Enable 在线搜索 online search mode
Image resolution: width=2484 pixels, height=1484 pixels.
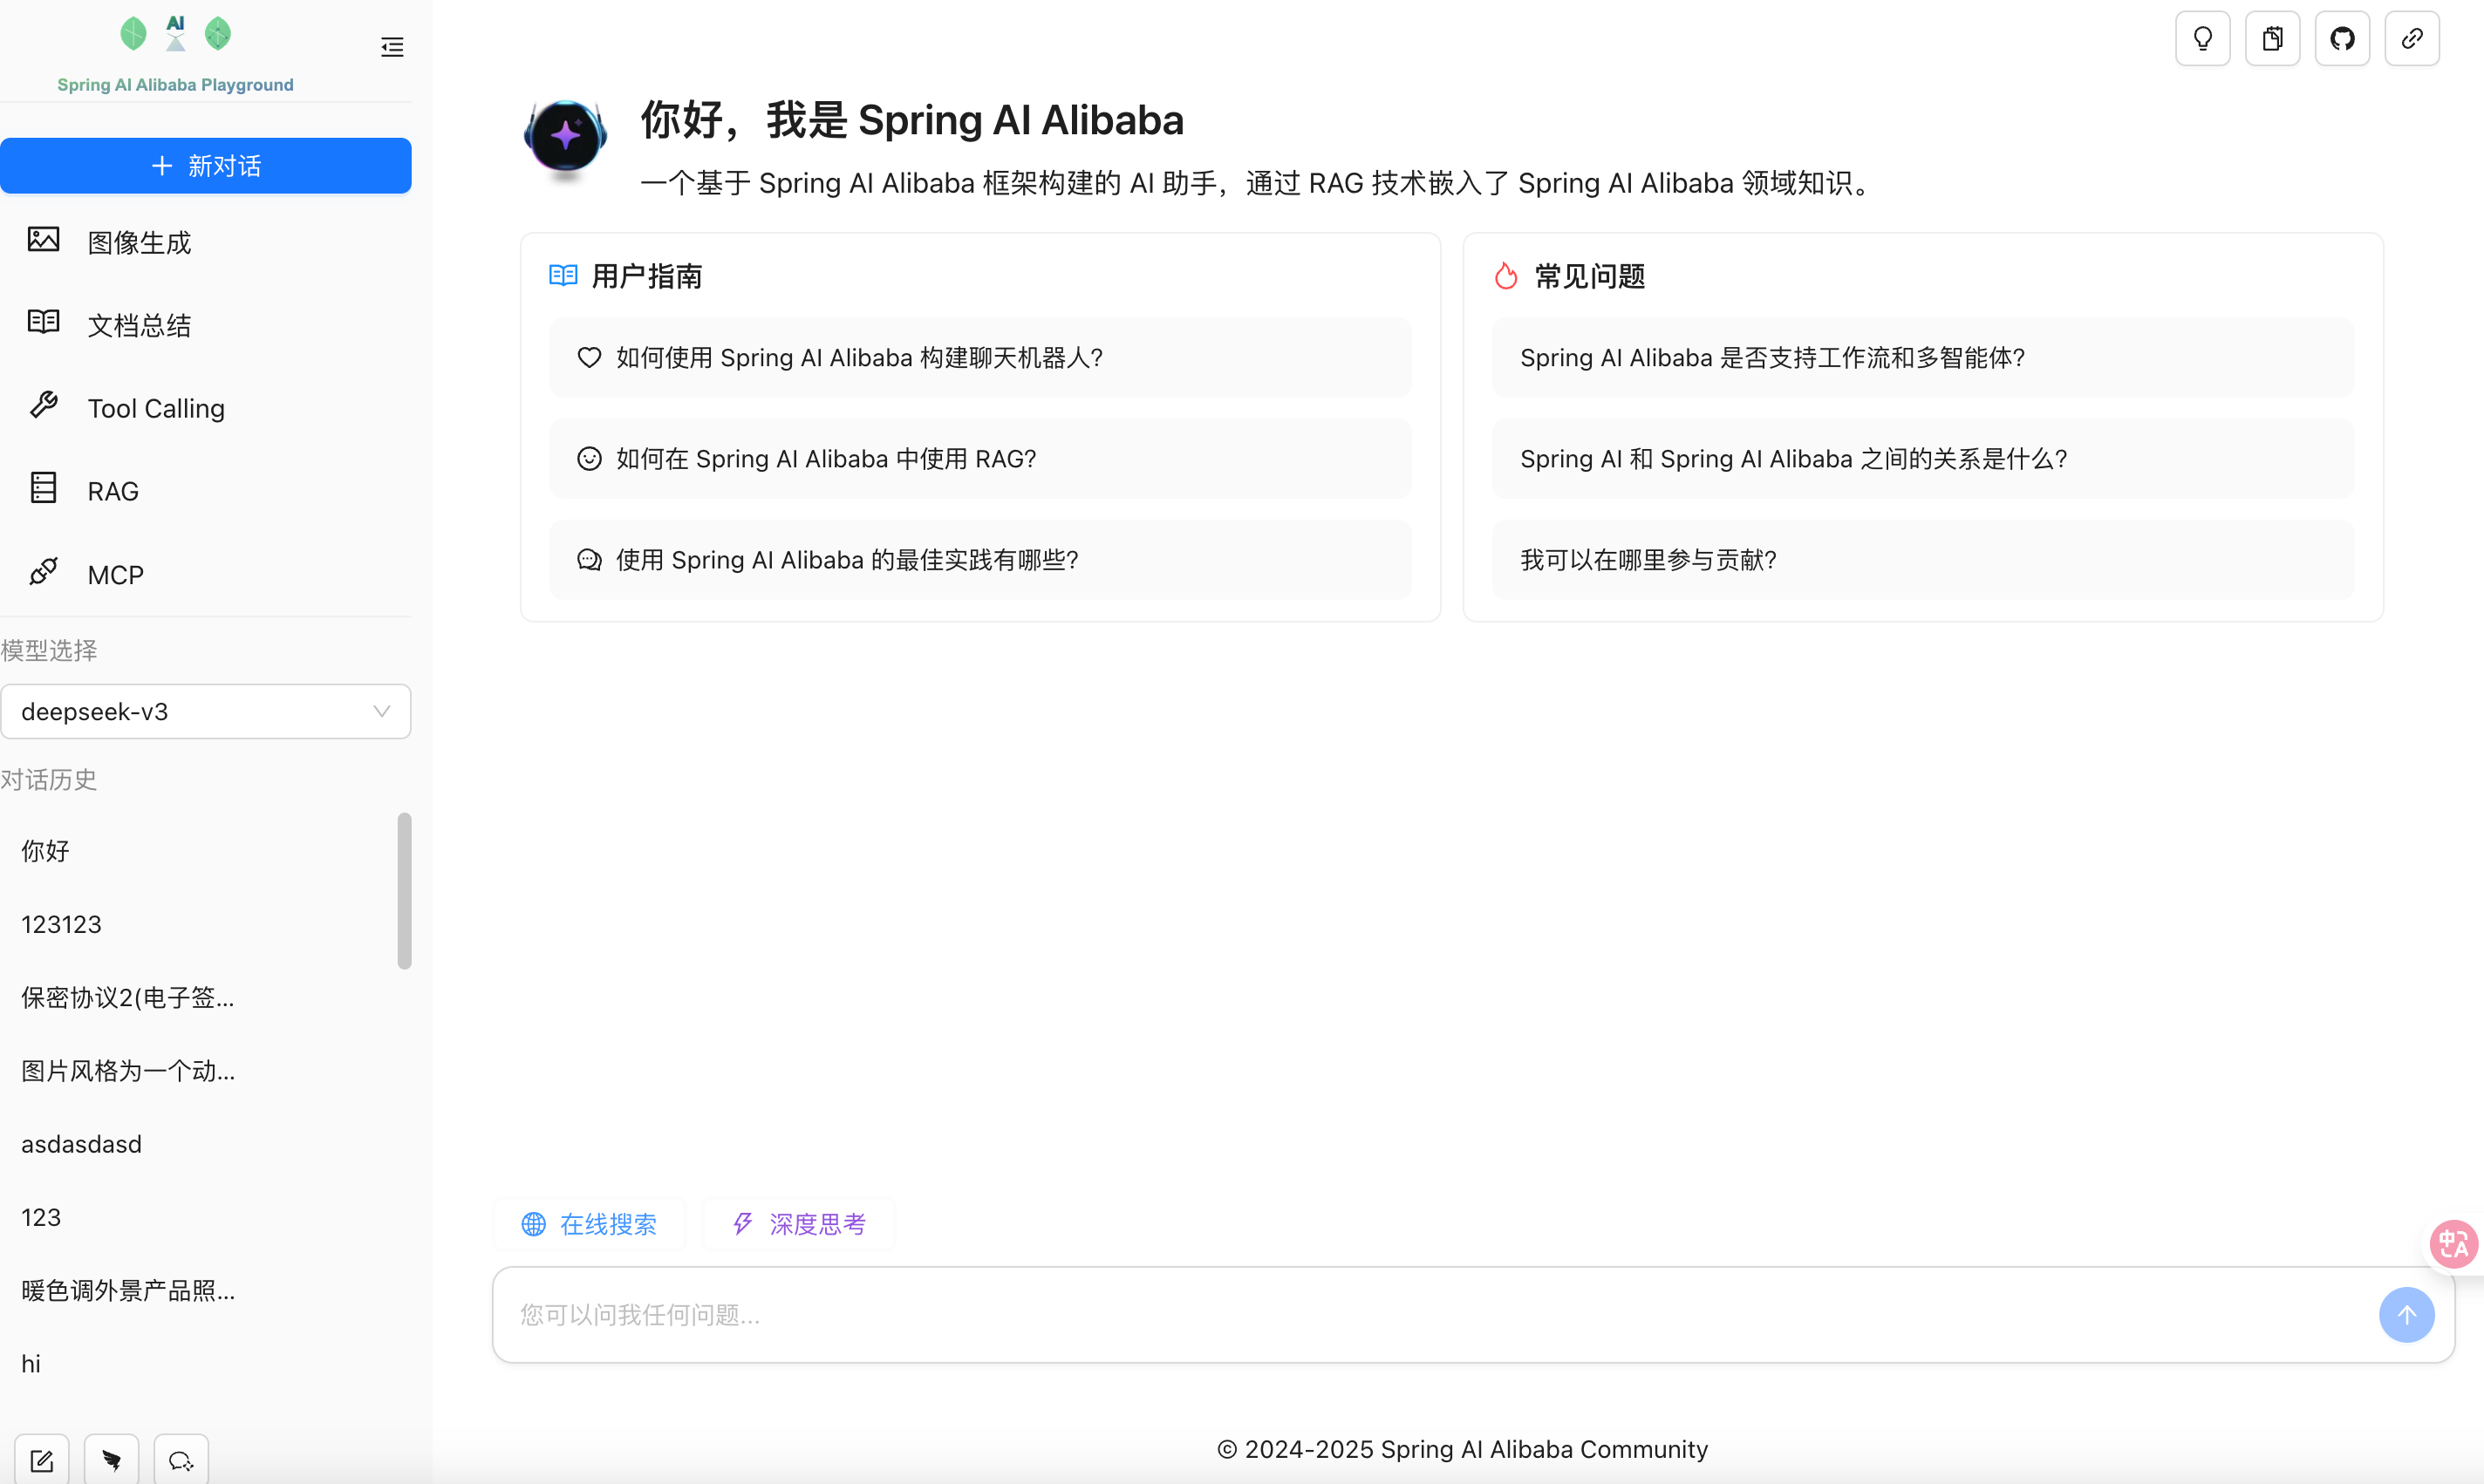point(588,1223)
